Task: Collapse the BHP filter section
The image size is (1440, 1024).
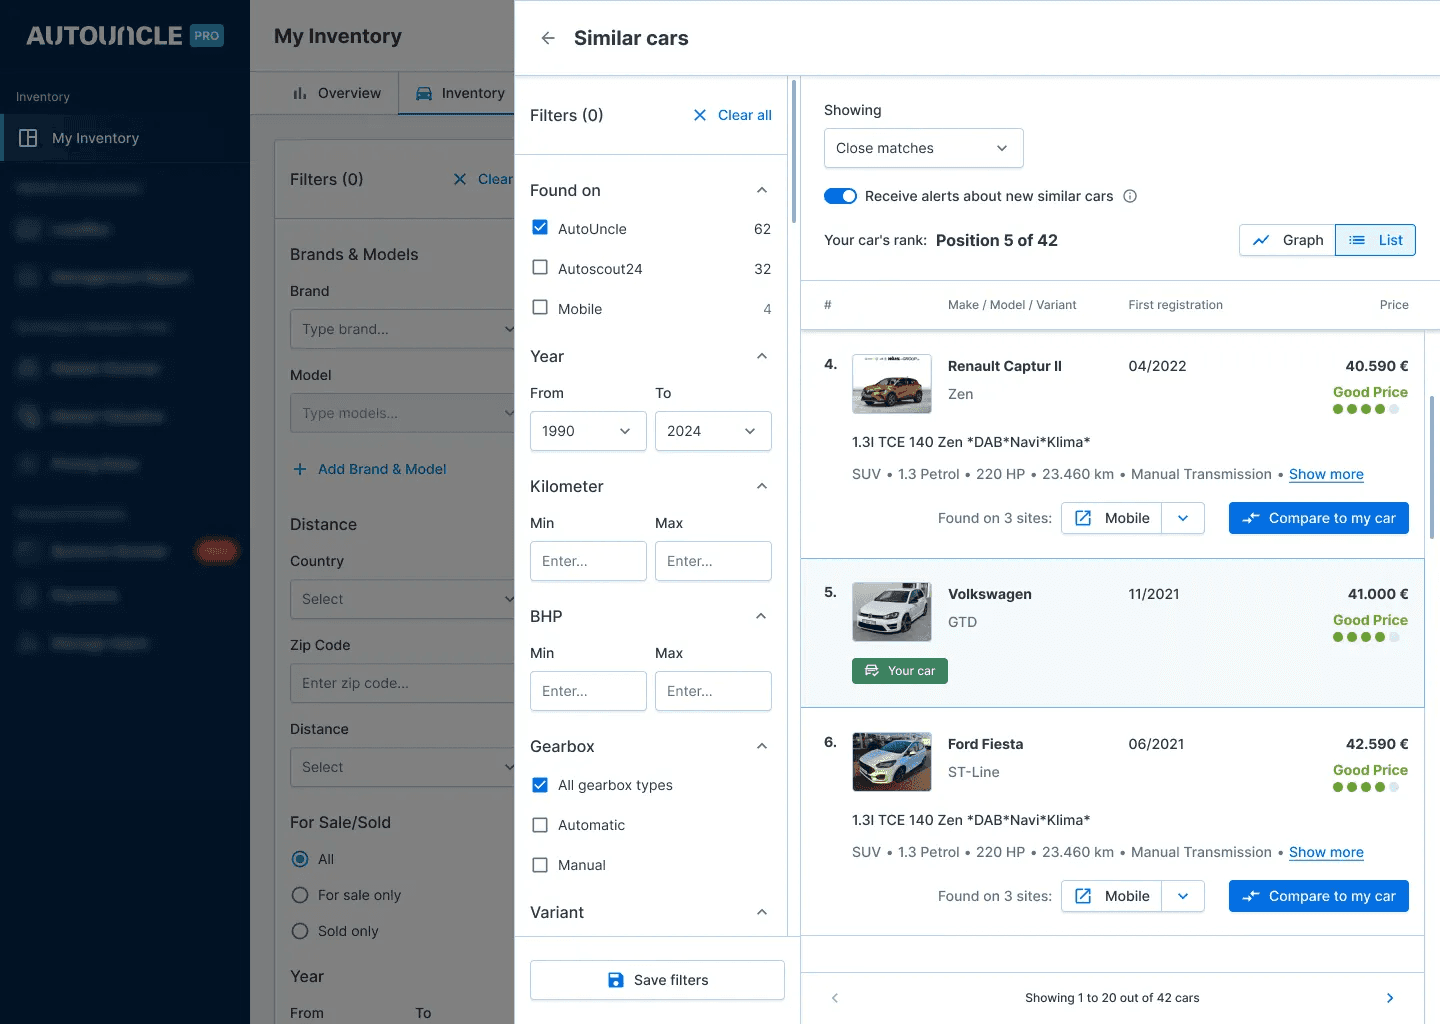Action: (762, 616)
